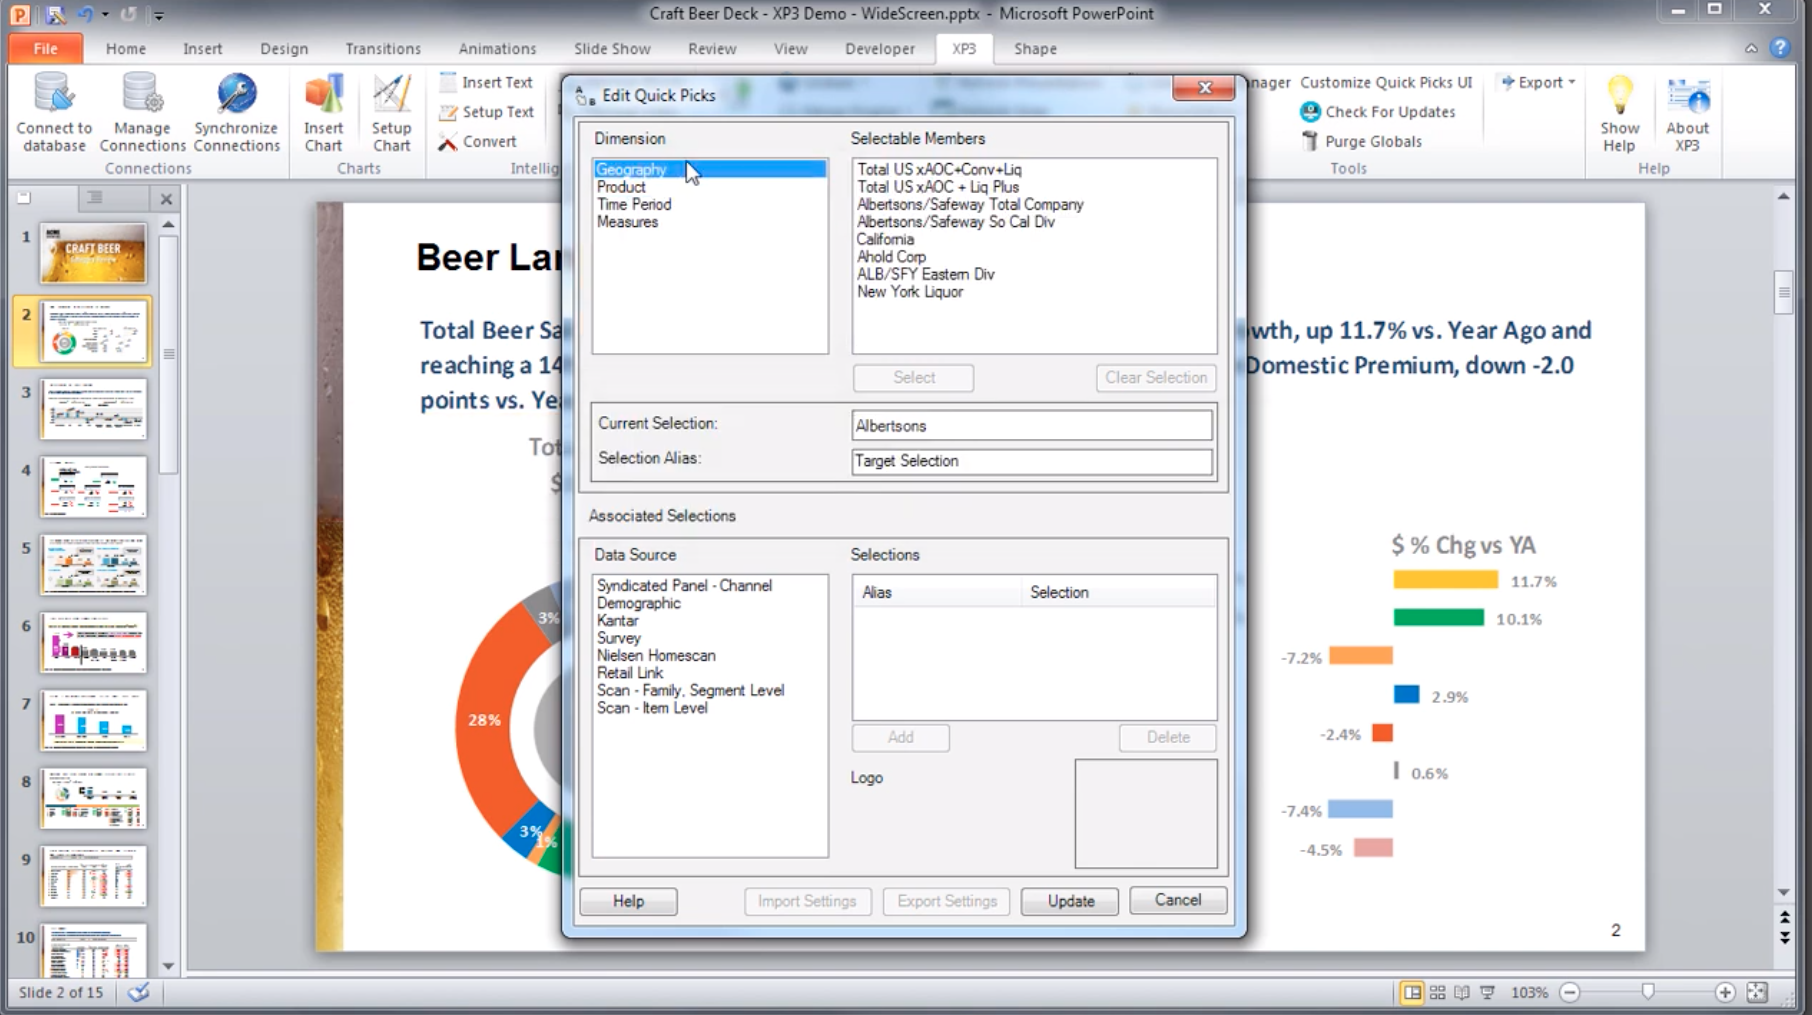
Task: Open the File tab
Action: 45,48
